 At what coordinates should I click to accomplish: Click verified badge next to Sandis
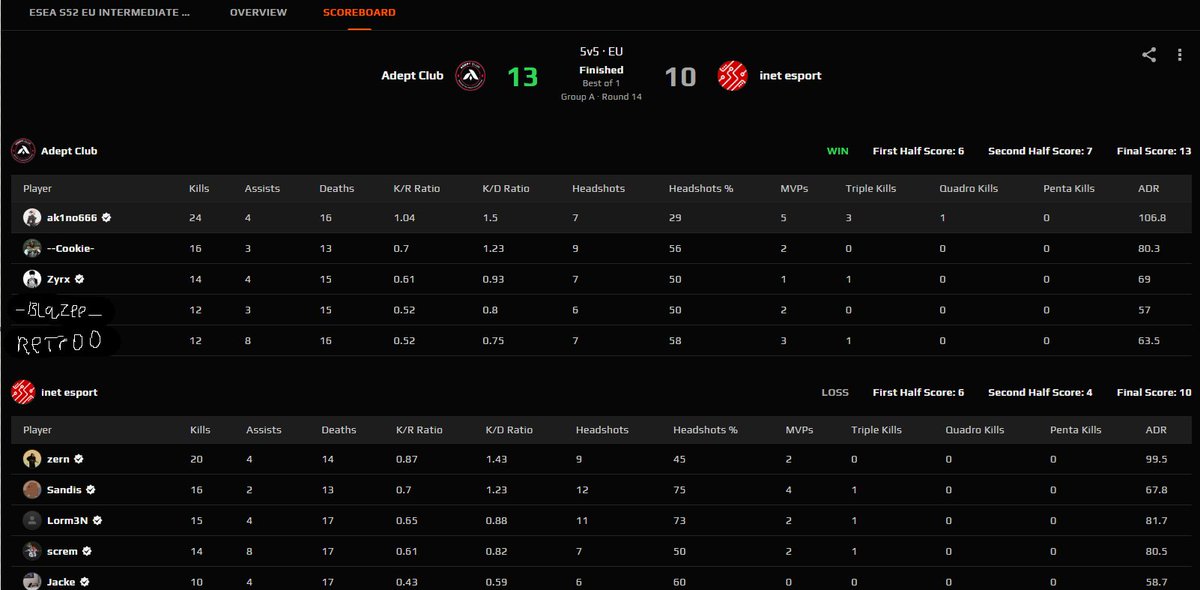click(89, 490)
